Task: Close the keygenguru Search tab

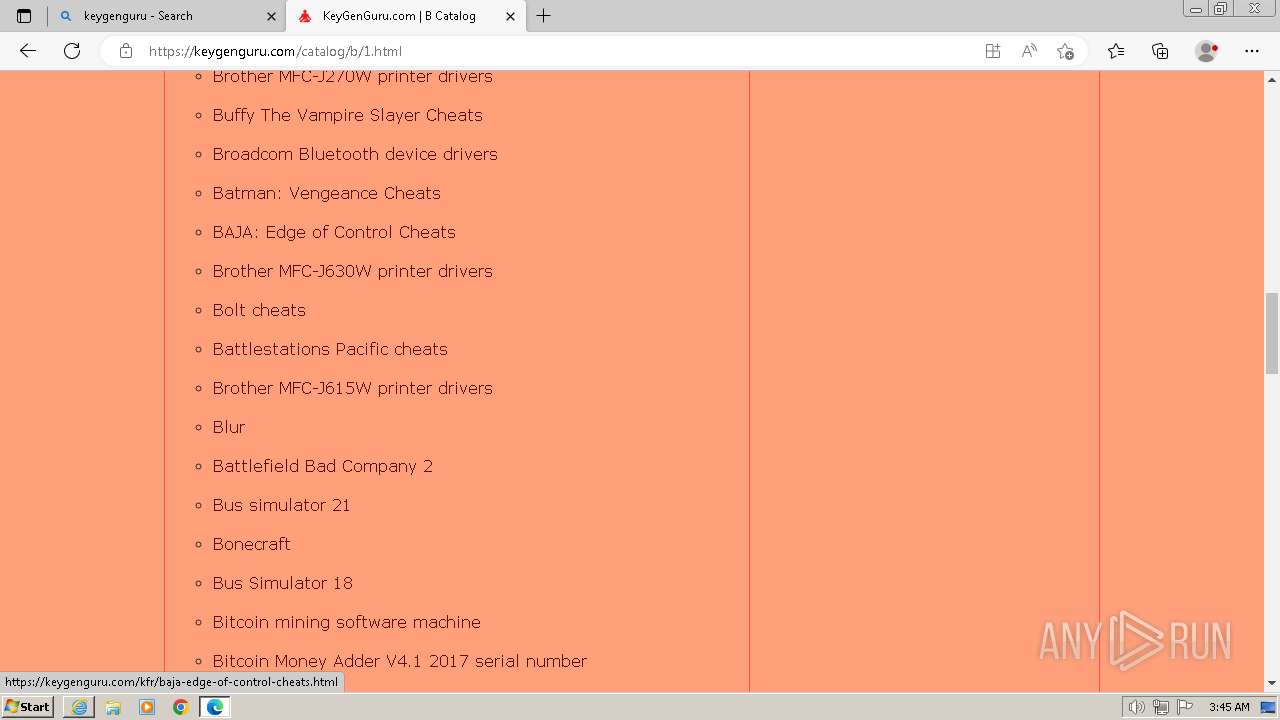Action: [271, 16]
